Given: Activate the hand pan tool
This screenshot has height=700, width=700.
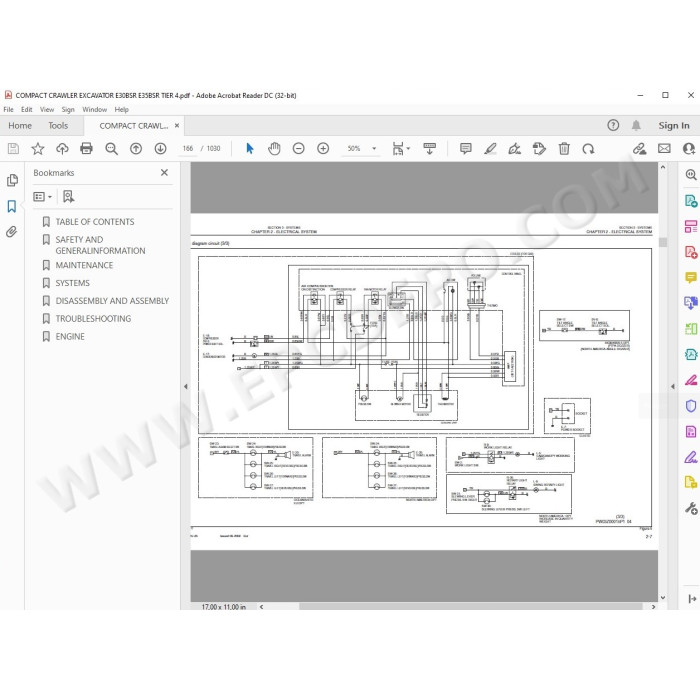Looking at the screenshot, I should 274,148.
